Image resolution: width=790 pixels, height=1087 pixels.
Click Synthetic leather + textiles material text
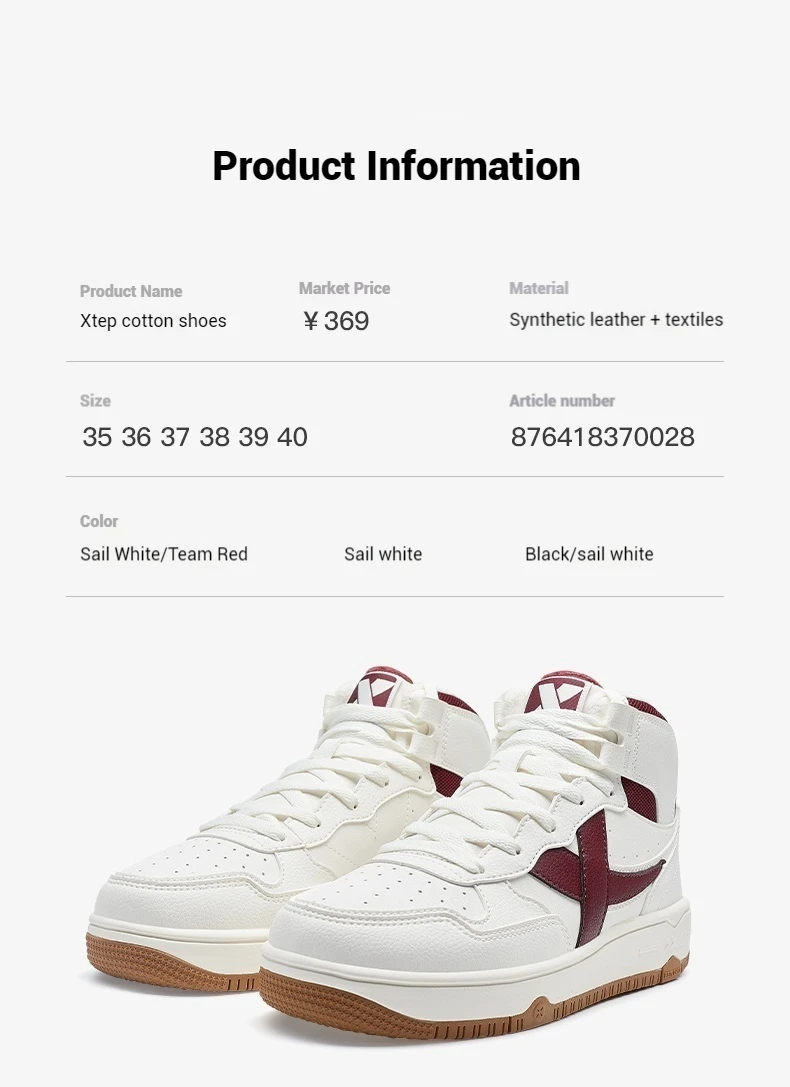pyautogui.click(x=616, y=320)
